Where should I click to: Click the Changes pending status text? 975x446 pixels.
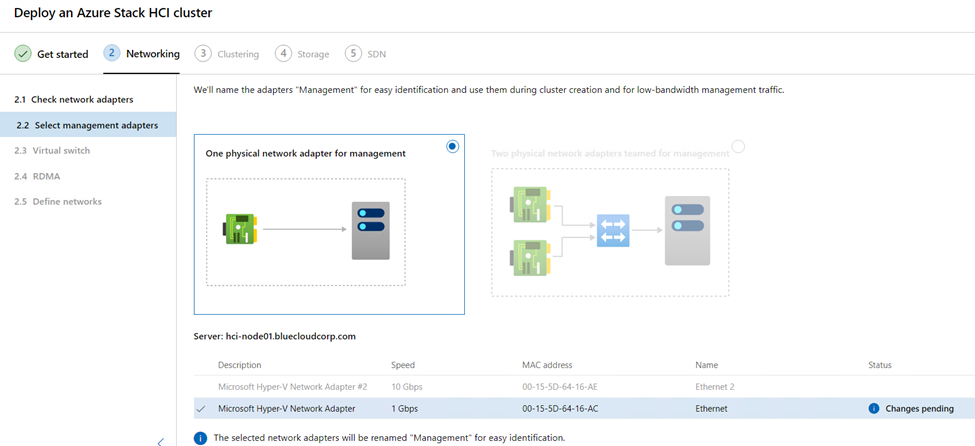point(919,409)
